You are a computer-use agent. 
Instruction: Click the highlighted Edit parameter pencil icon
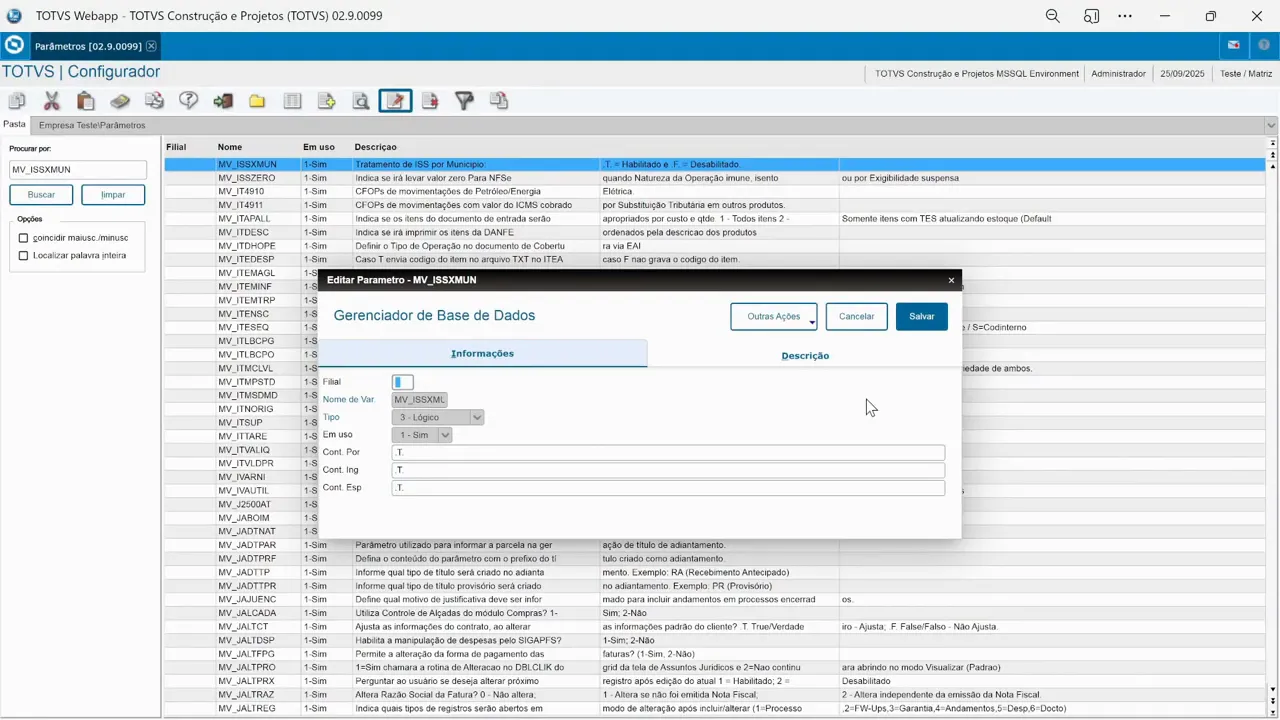[x=395, y=101]
